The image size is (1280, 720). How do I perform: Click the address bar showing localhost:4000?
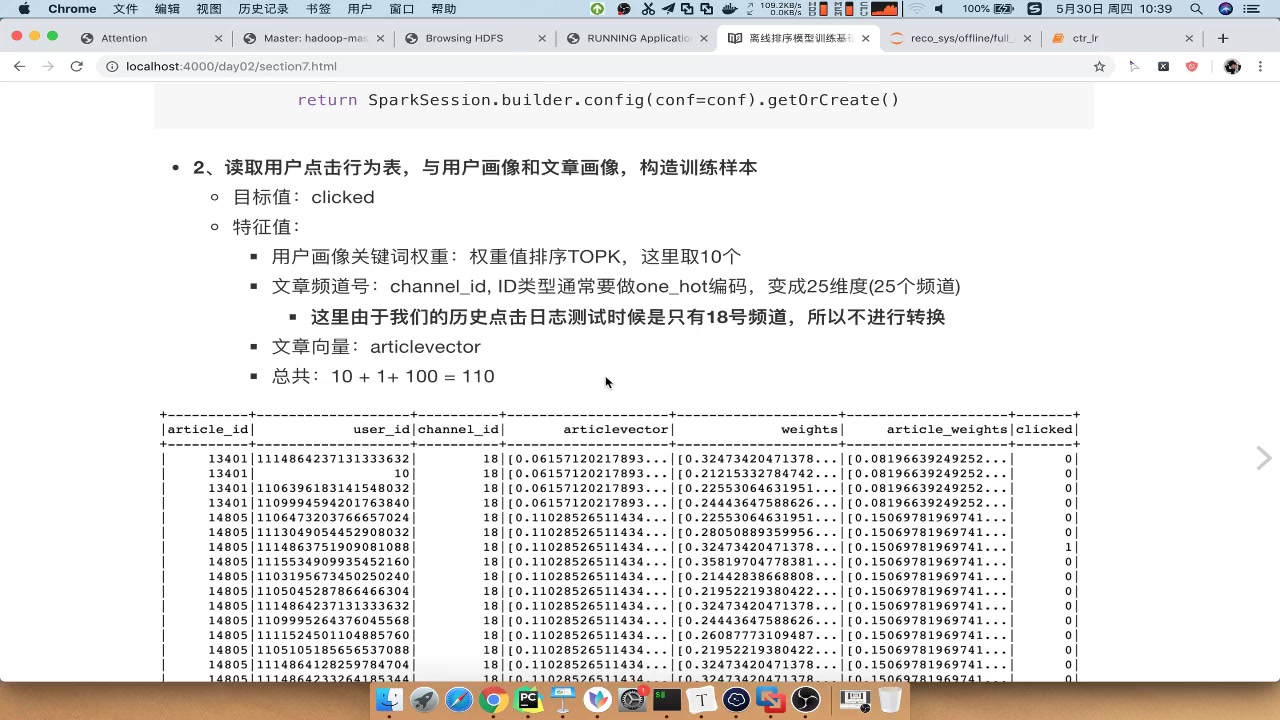[x=600, y=66]
